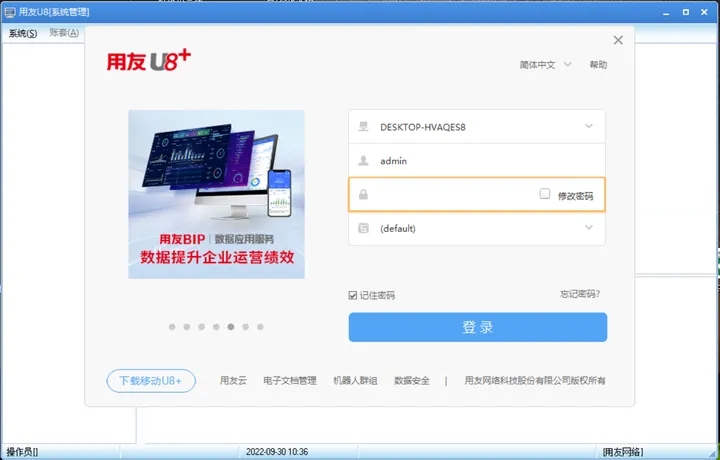720x460 pixels.
Task: Open the 系统(S) menu
Action: pyautogui.click(x=23, y=33)
